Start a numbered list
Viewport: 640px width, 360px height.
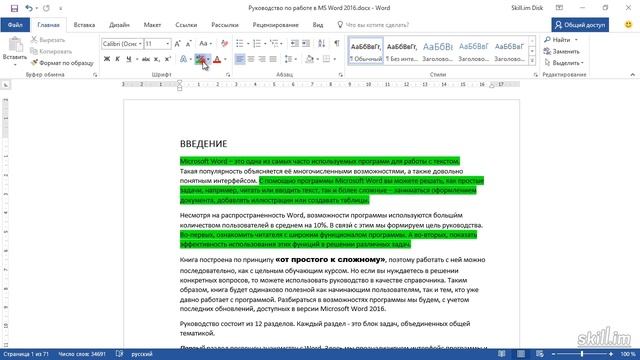tap(257, 44)
